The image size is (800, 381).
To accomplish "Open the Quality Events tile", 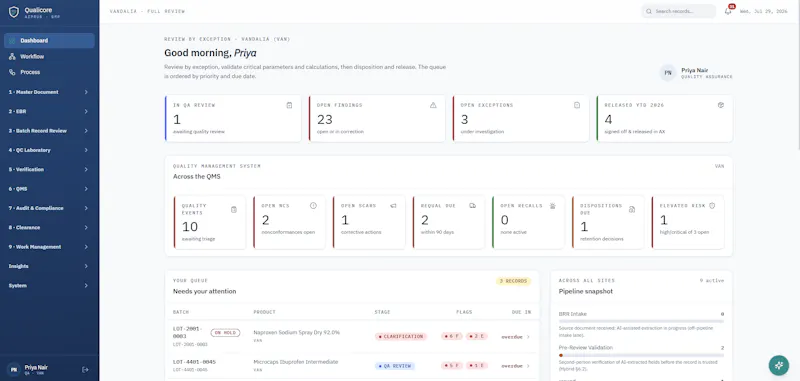I will click(x=209, y=222).
